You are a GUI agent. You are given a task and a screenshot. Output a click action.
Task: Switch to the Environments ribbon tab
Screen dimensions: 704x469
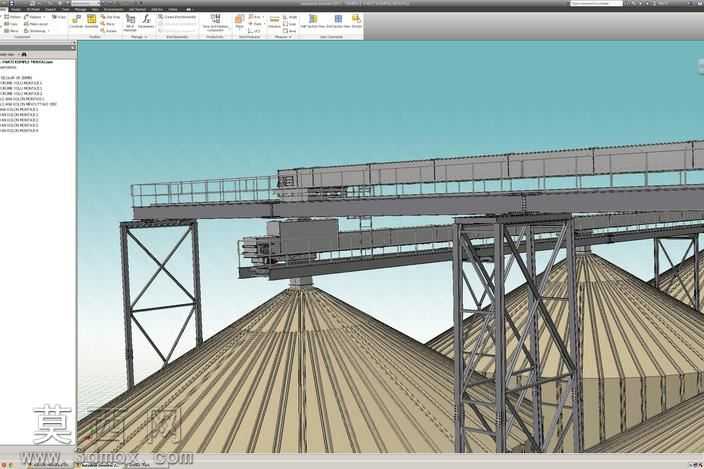click(114, 9)
